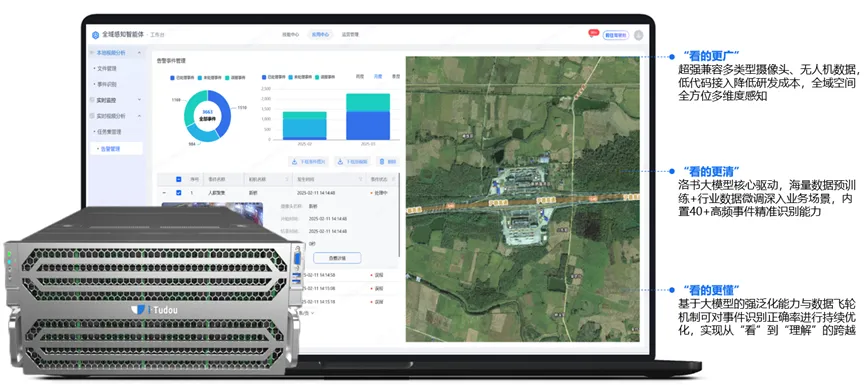The image size is (866, 390).
Task: Open the user avatar in the header
Action: [x=638, y=35]
